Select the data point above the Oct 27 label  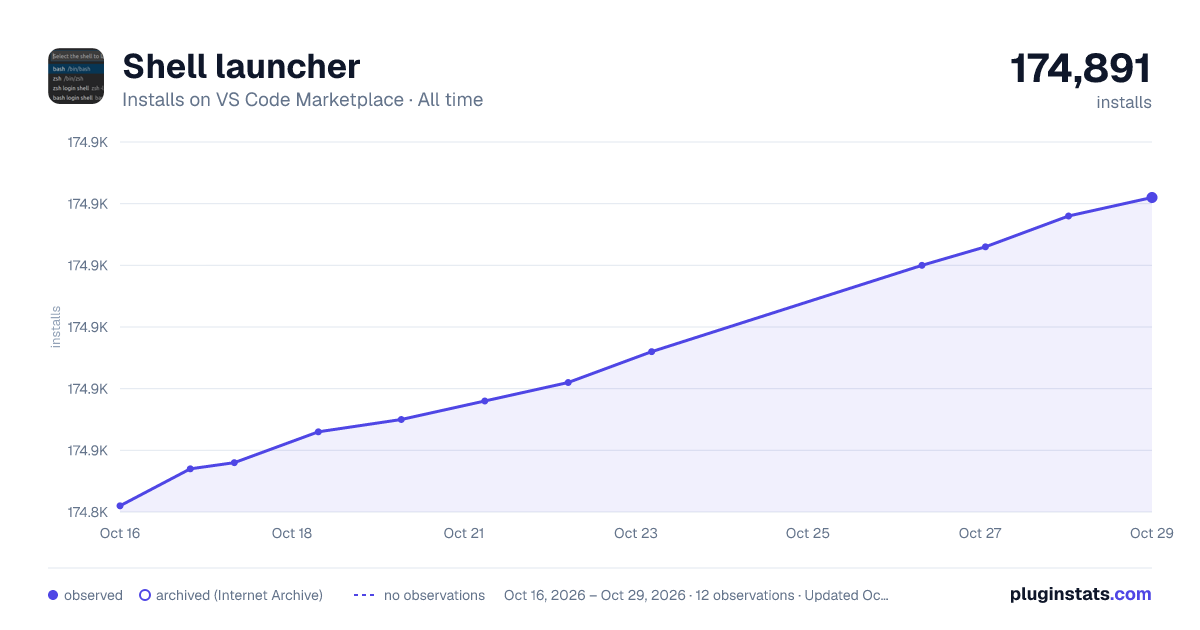click(x=985, y=247)
